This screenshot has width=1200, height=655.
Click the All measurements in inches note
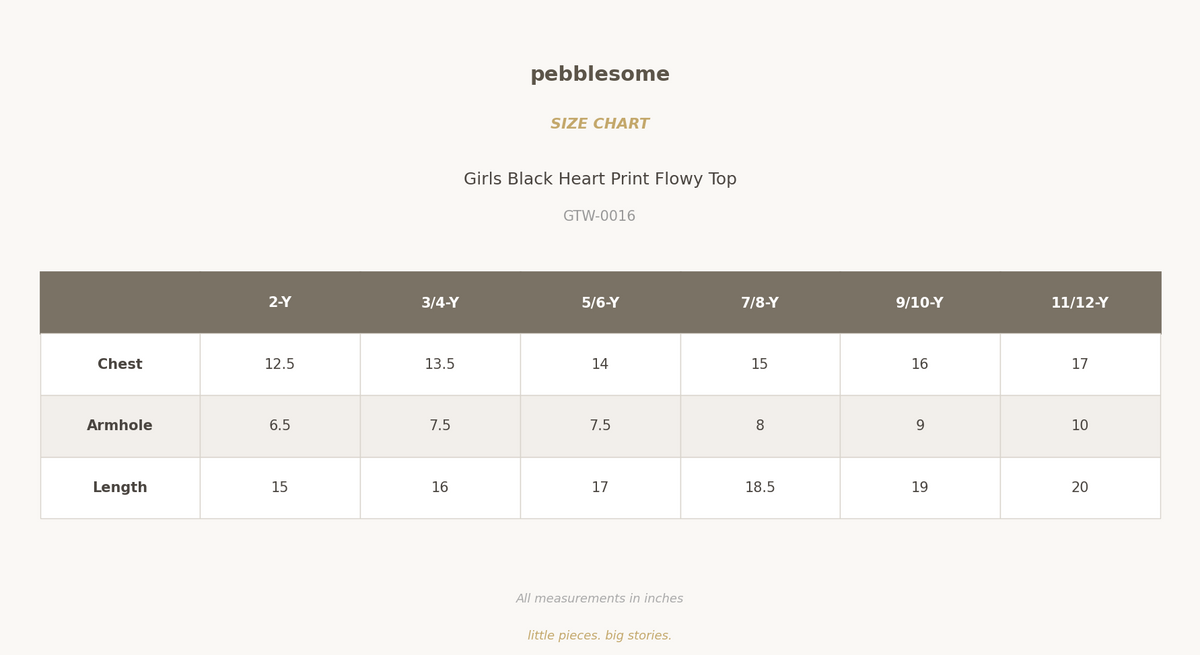click(x=600, y=599)
